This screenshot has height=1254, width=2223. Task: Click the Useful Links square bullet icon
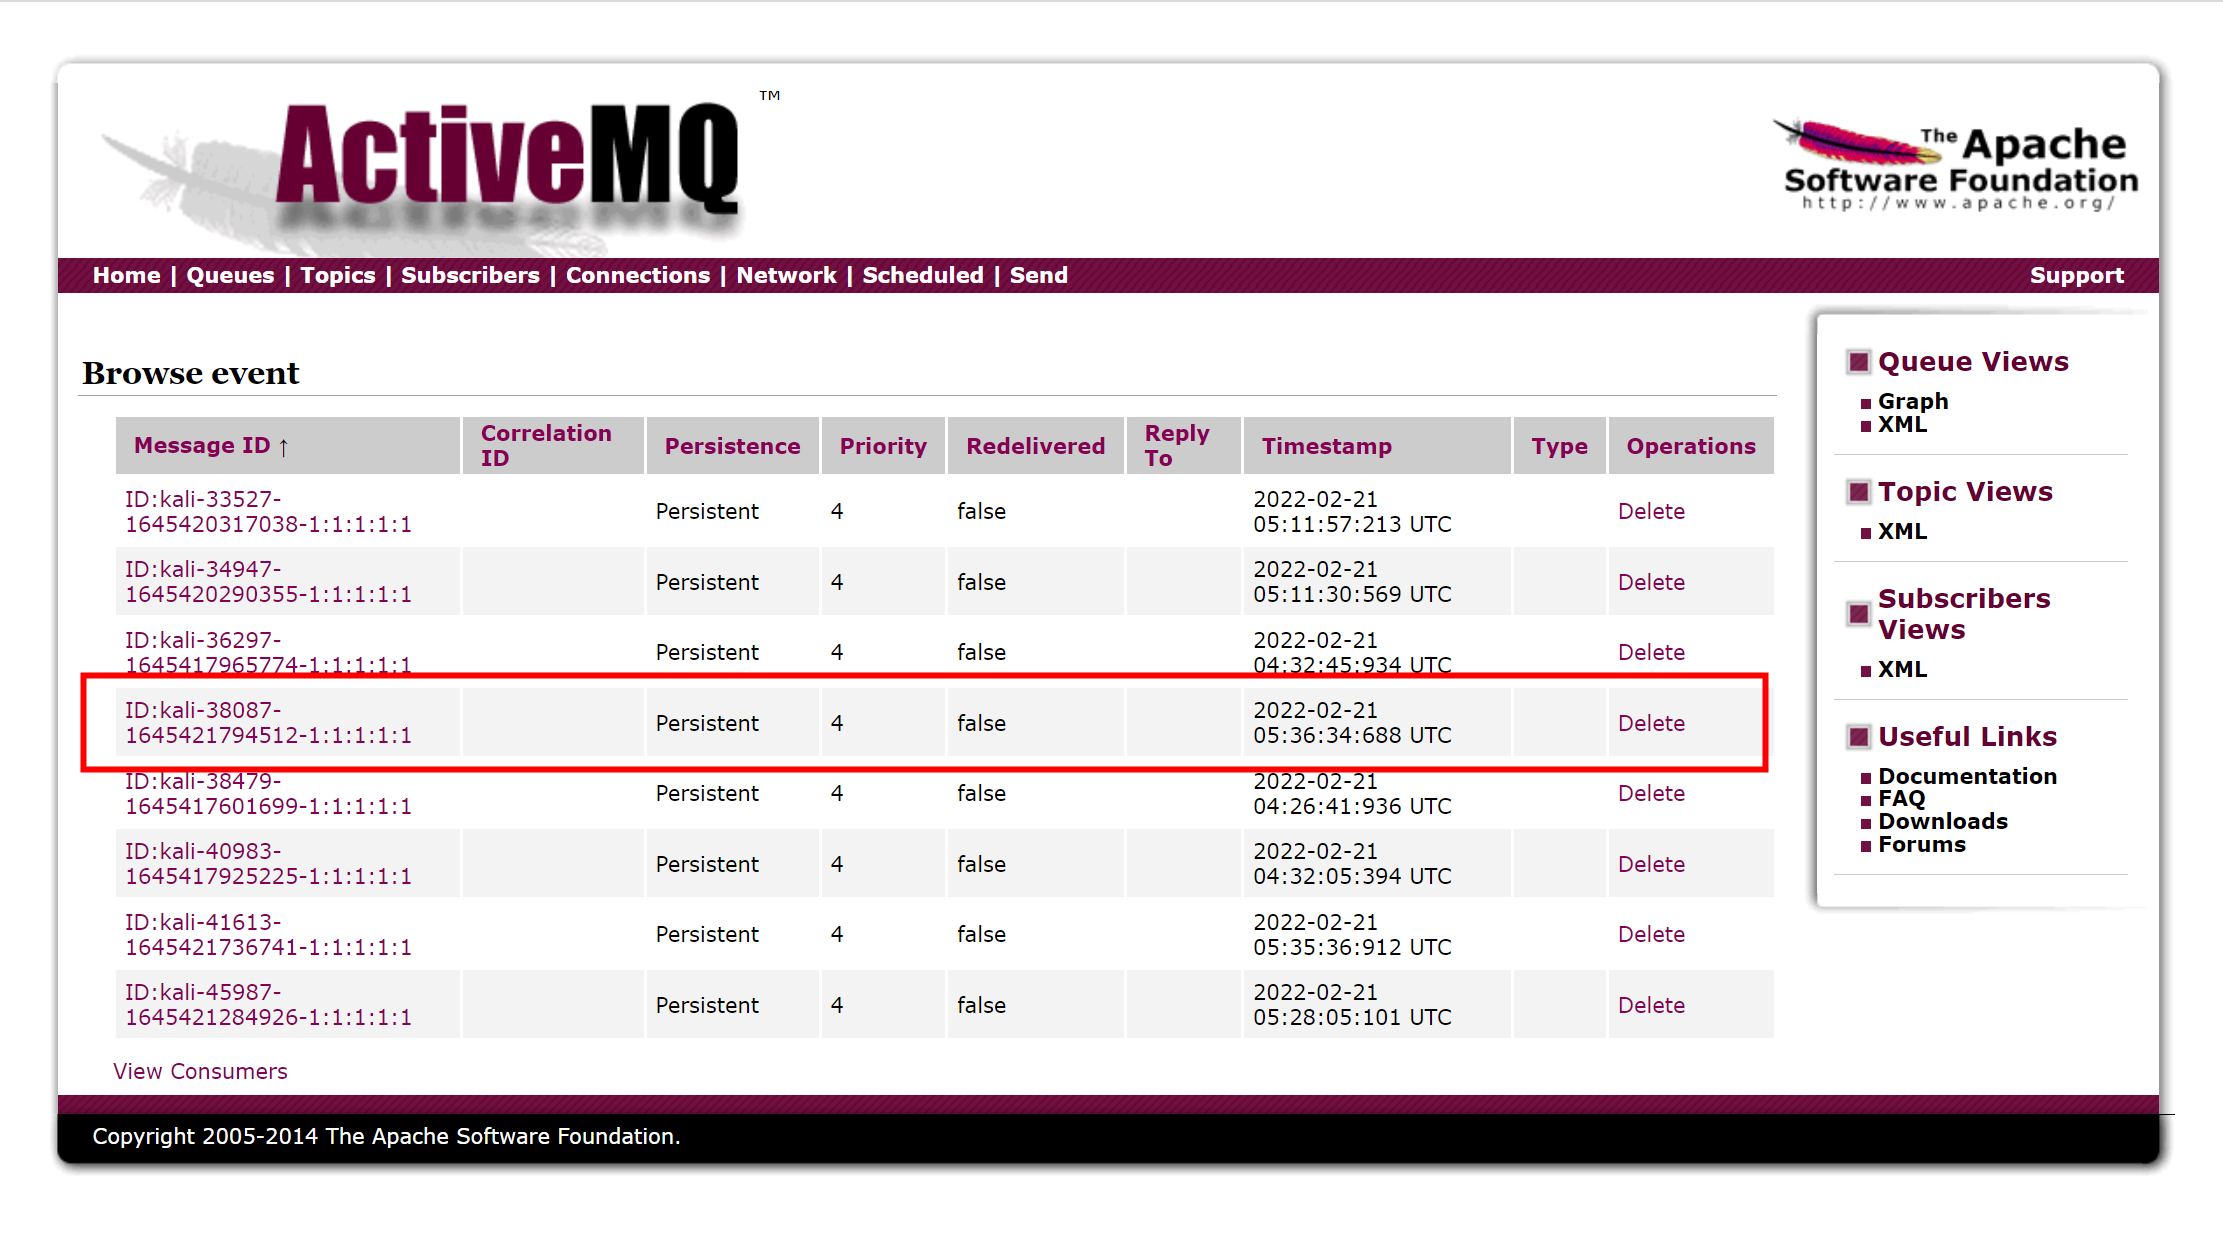tap(1858, 737)
